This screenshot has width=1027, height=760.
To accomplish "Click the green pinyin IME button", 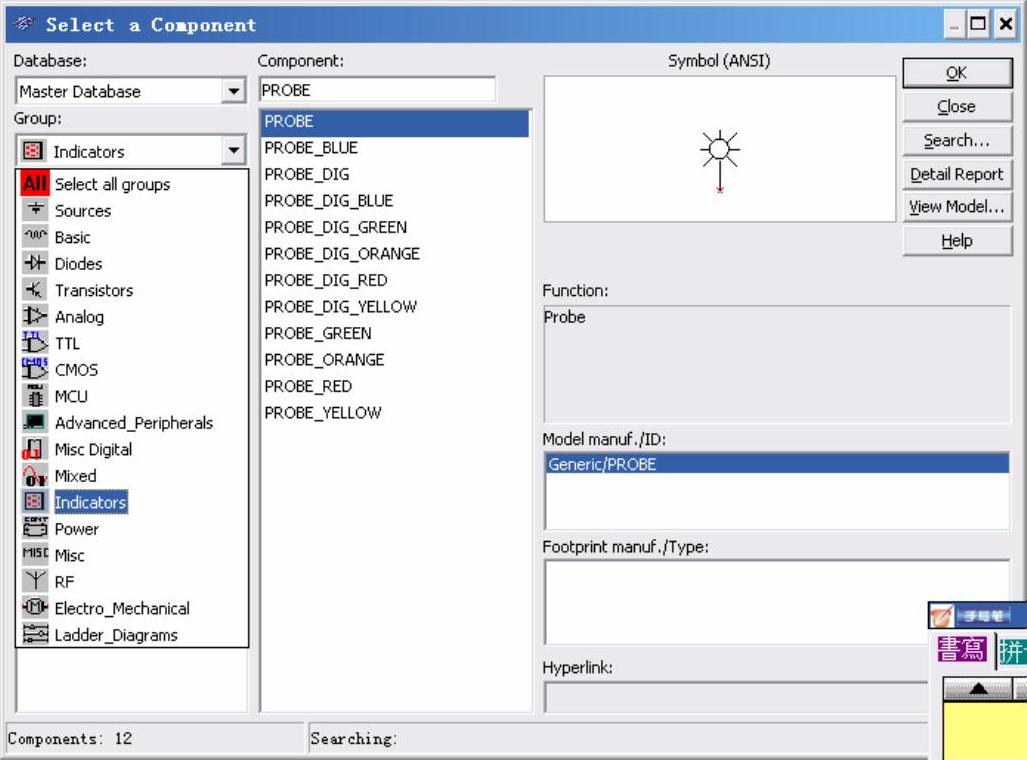I will pyautogui.click(x=1012, y=651).
